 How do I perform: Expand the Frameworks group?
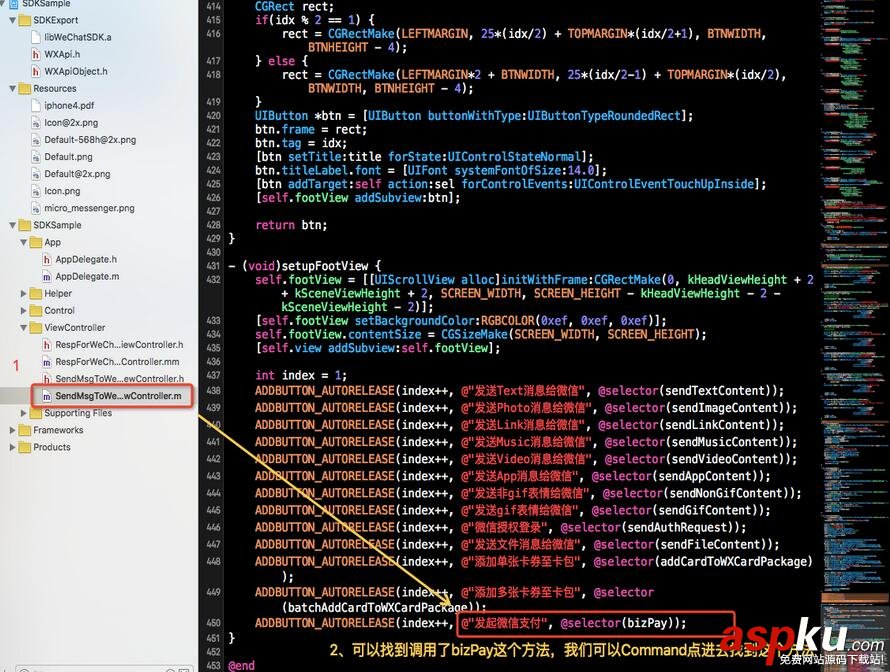click(12, 430)
